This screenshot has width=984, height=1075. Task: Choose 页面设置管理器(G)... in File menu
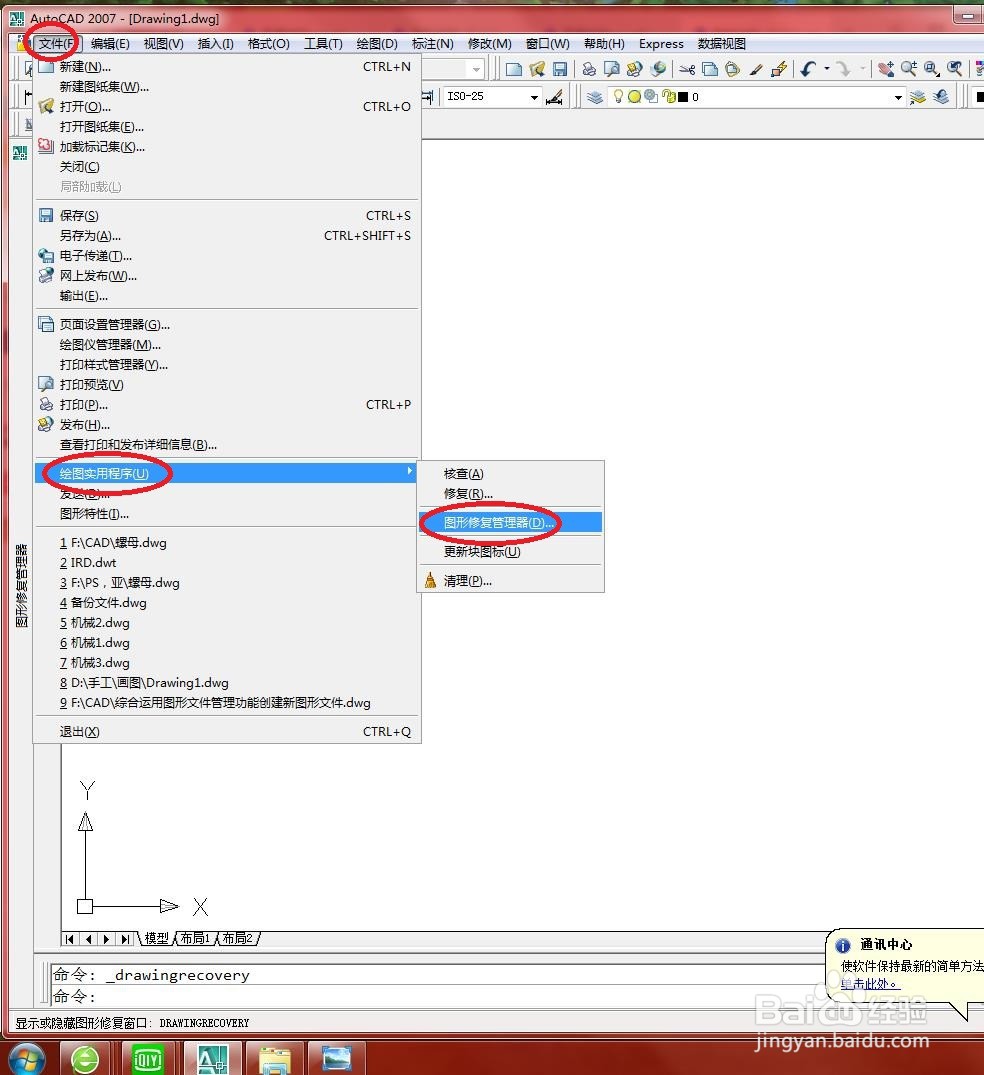click(225, 324)
